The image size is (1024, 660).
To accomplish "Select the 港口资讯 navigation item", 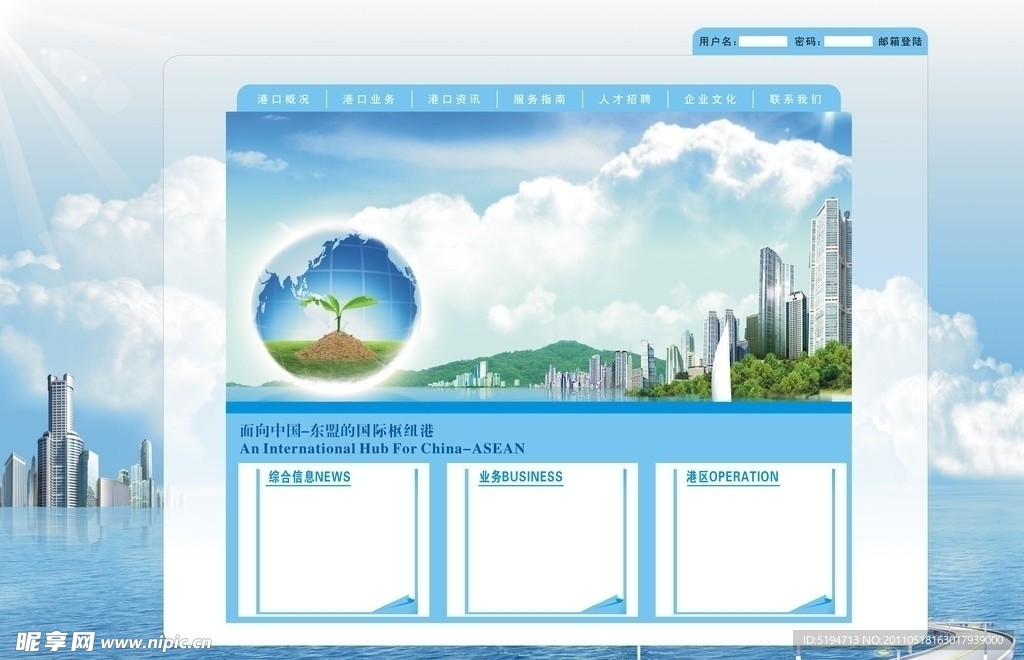I will point(454,99).
